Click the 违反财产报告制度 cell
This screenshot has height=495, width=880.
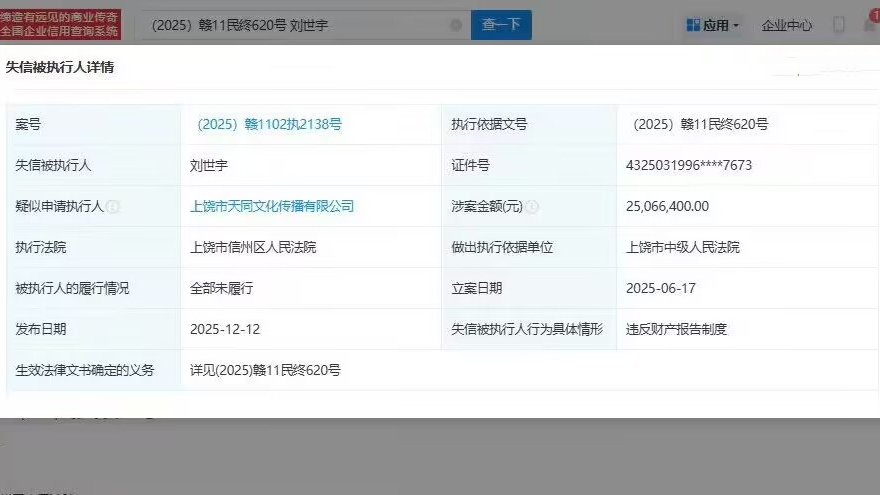click(x=676, y=329)
